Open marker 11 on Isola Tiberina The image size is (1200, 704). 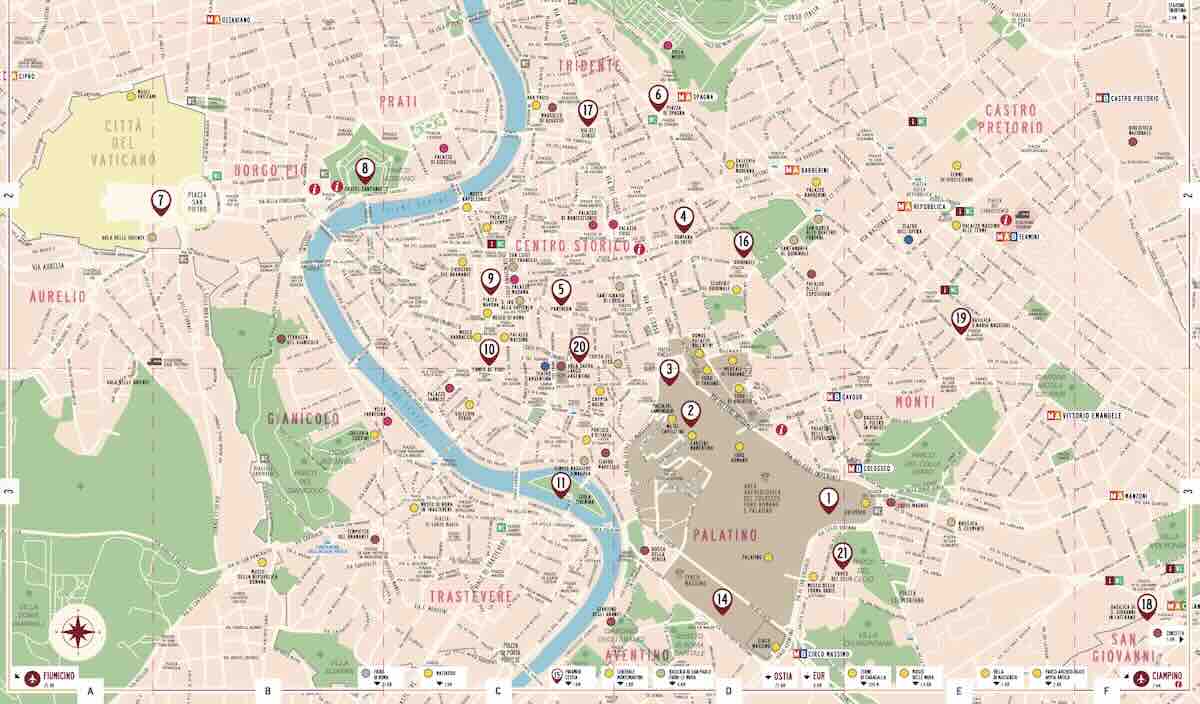[x=561, y=483]
